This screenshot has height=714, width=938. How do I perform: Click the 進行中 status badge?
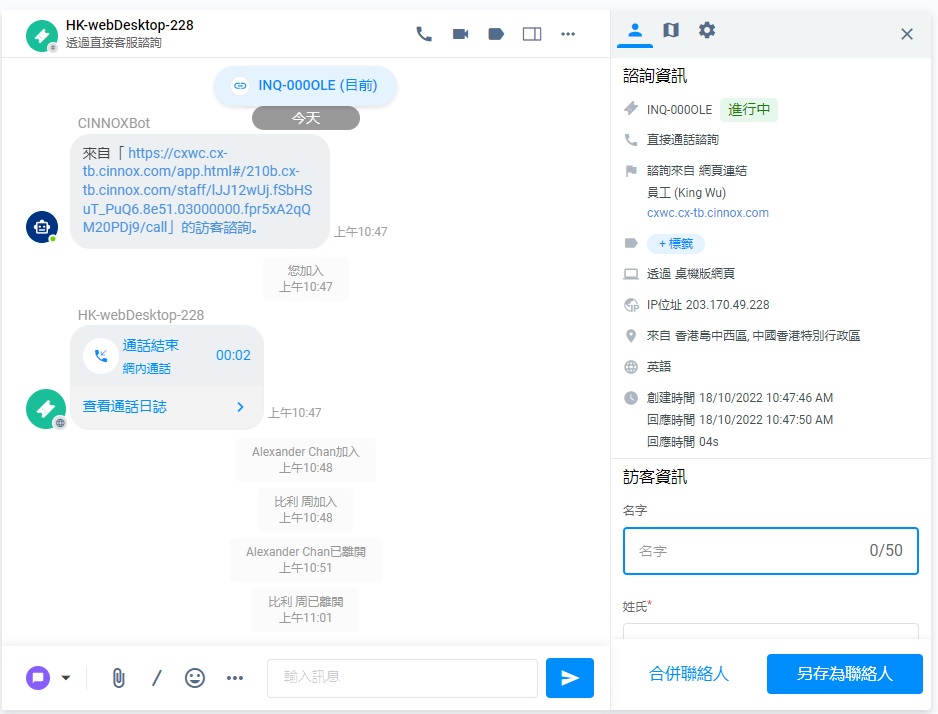[x=748, y=109]
